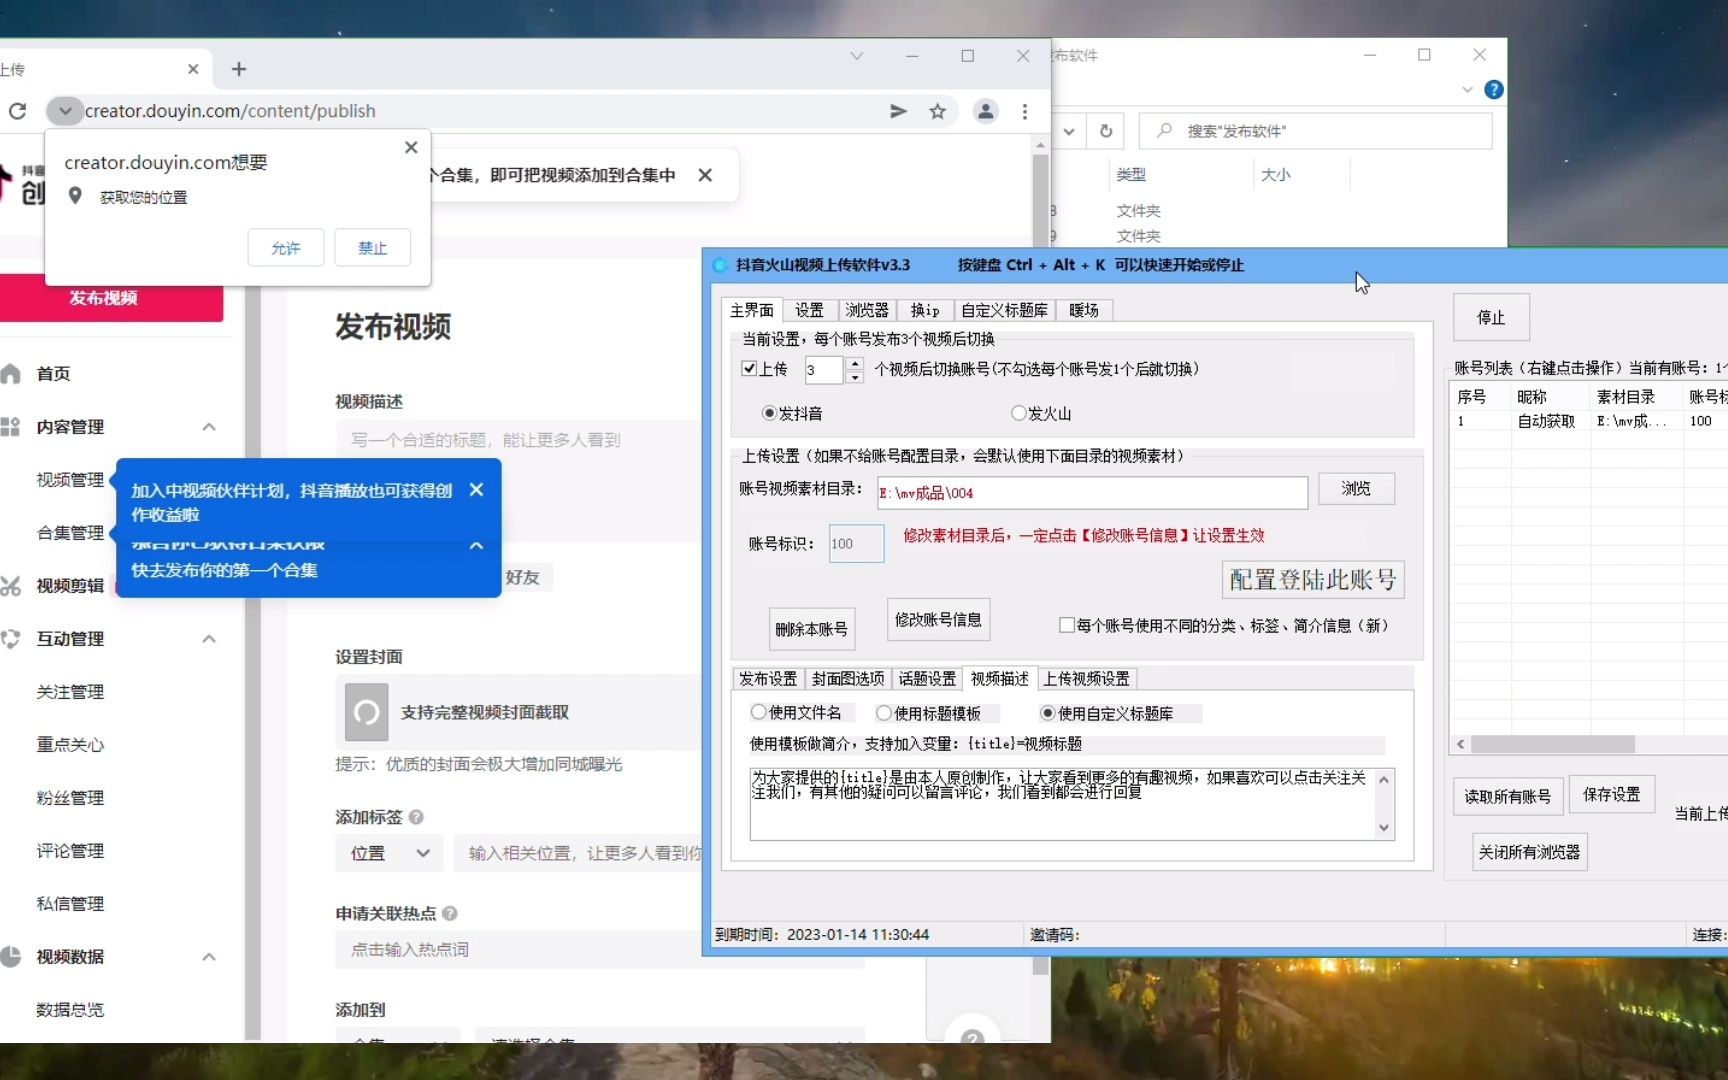Expand Explorer address history dropdown
This screenshot has width=1728, height=1080.
[1069, 131]
